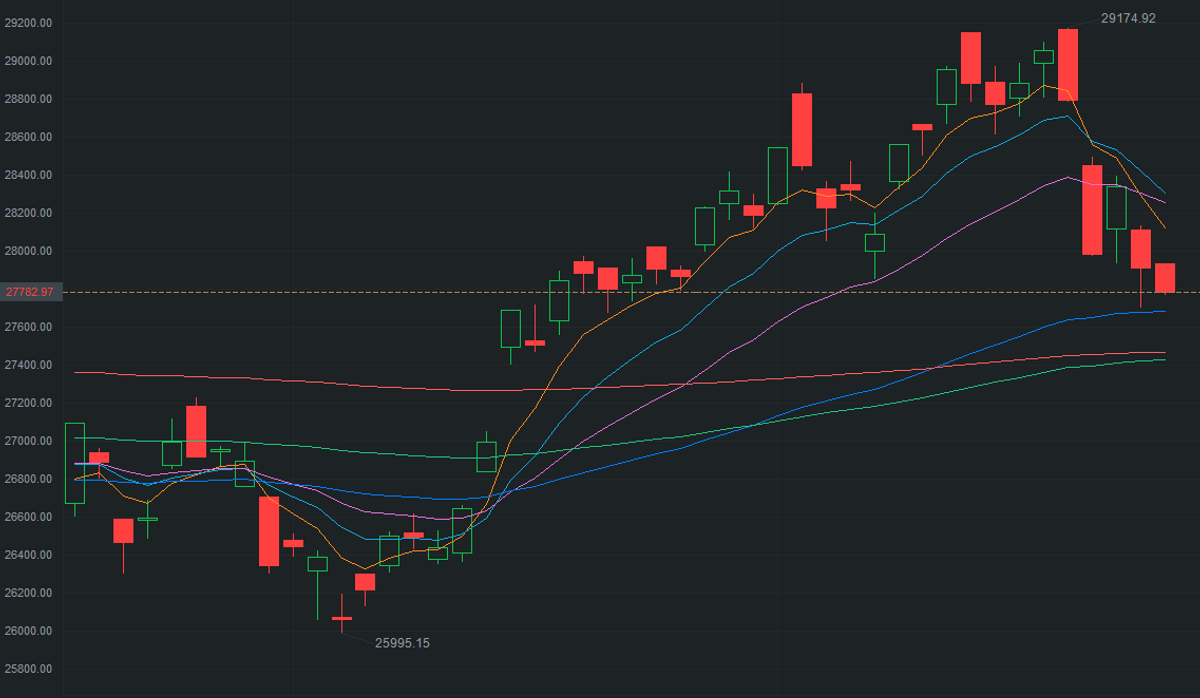Click the 28000.00 price axis label
Screen dimensions: 1200x698
(x=29, y=251)
